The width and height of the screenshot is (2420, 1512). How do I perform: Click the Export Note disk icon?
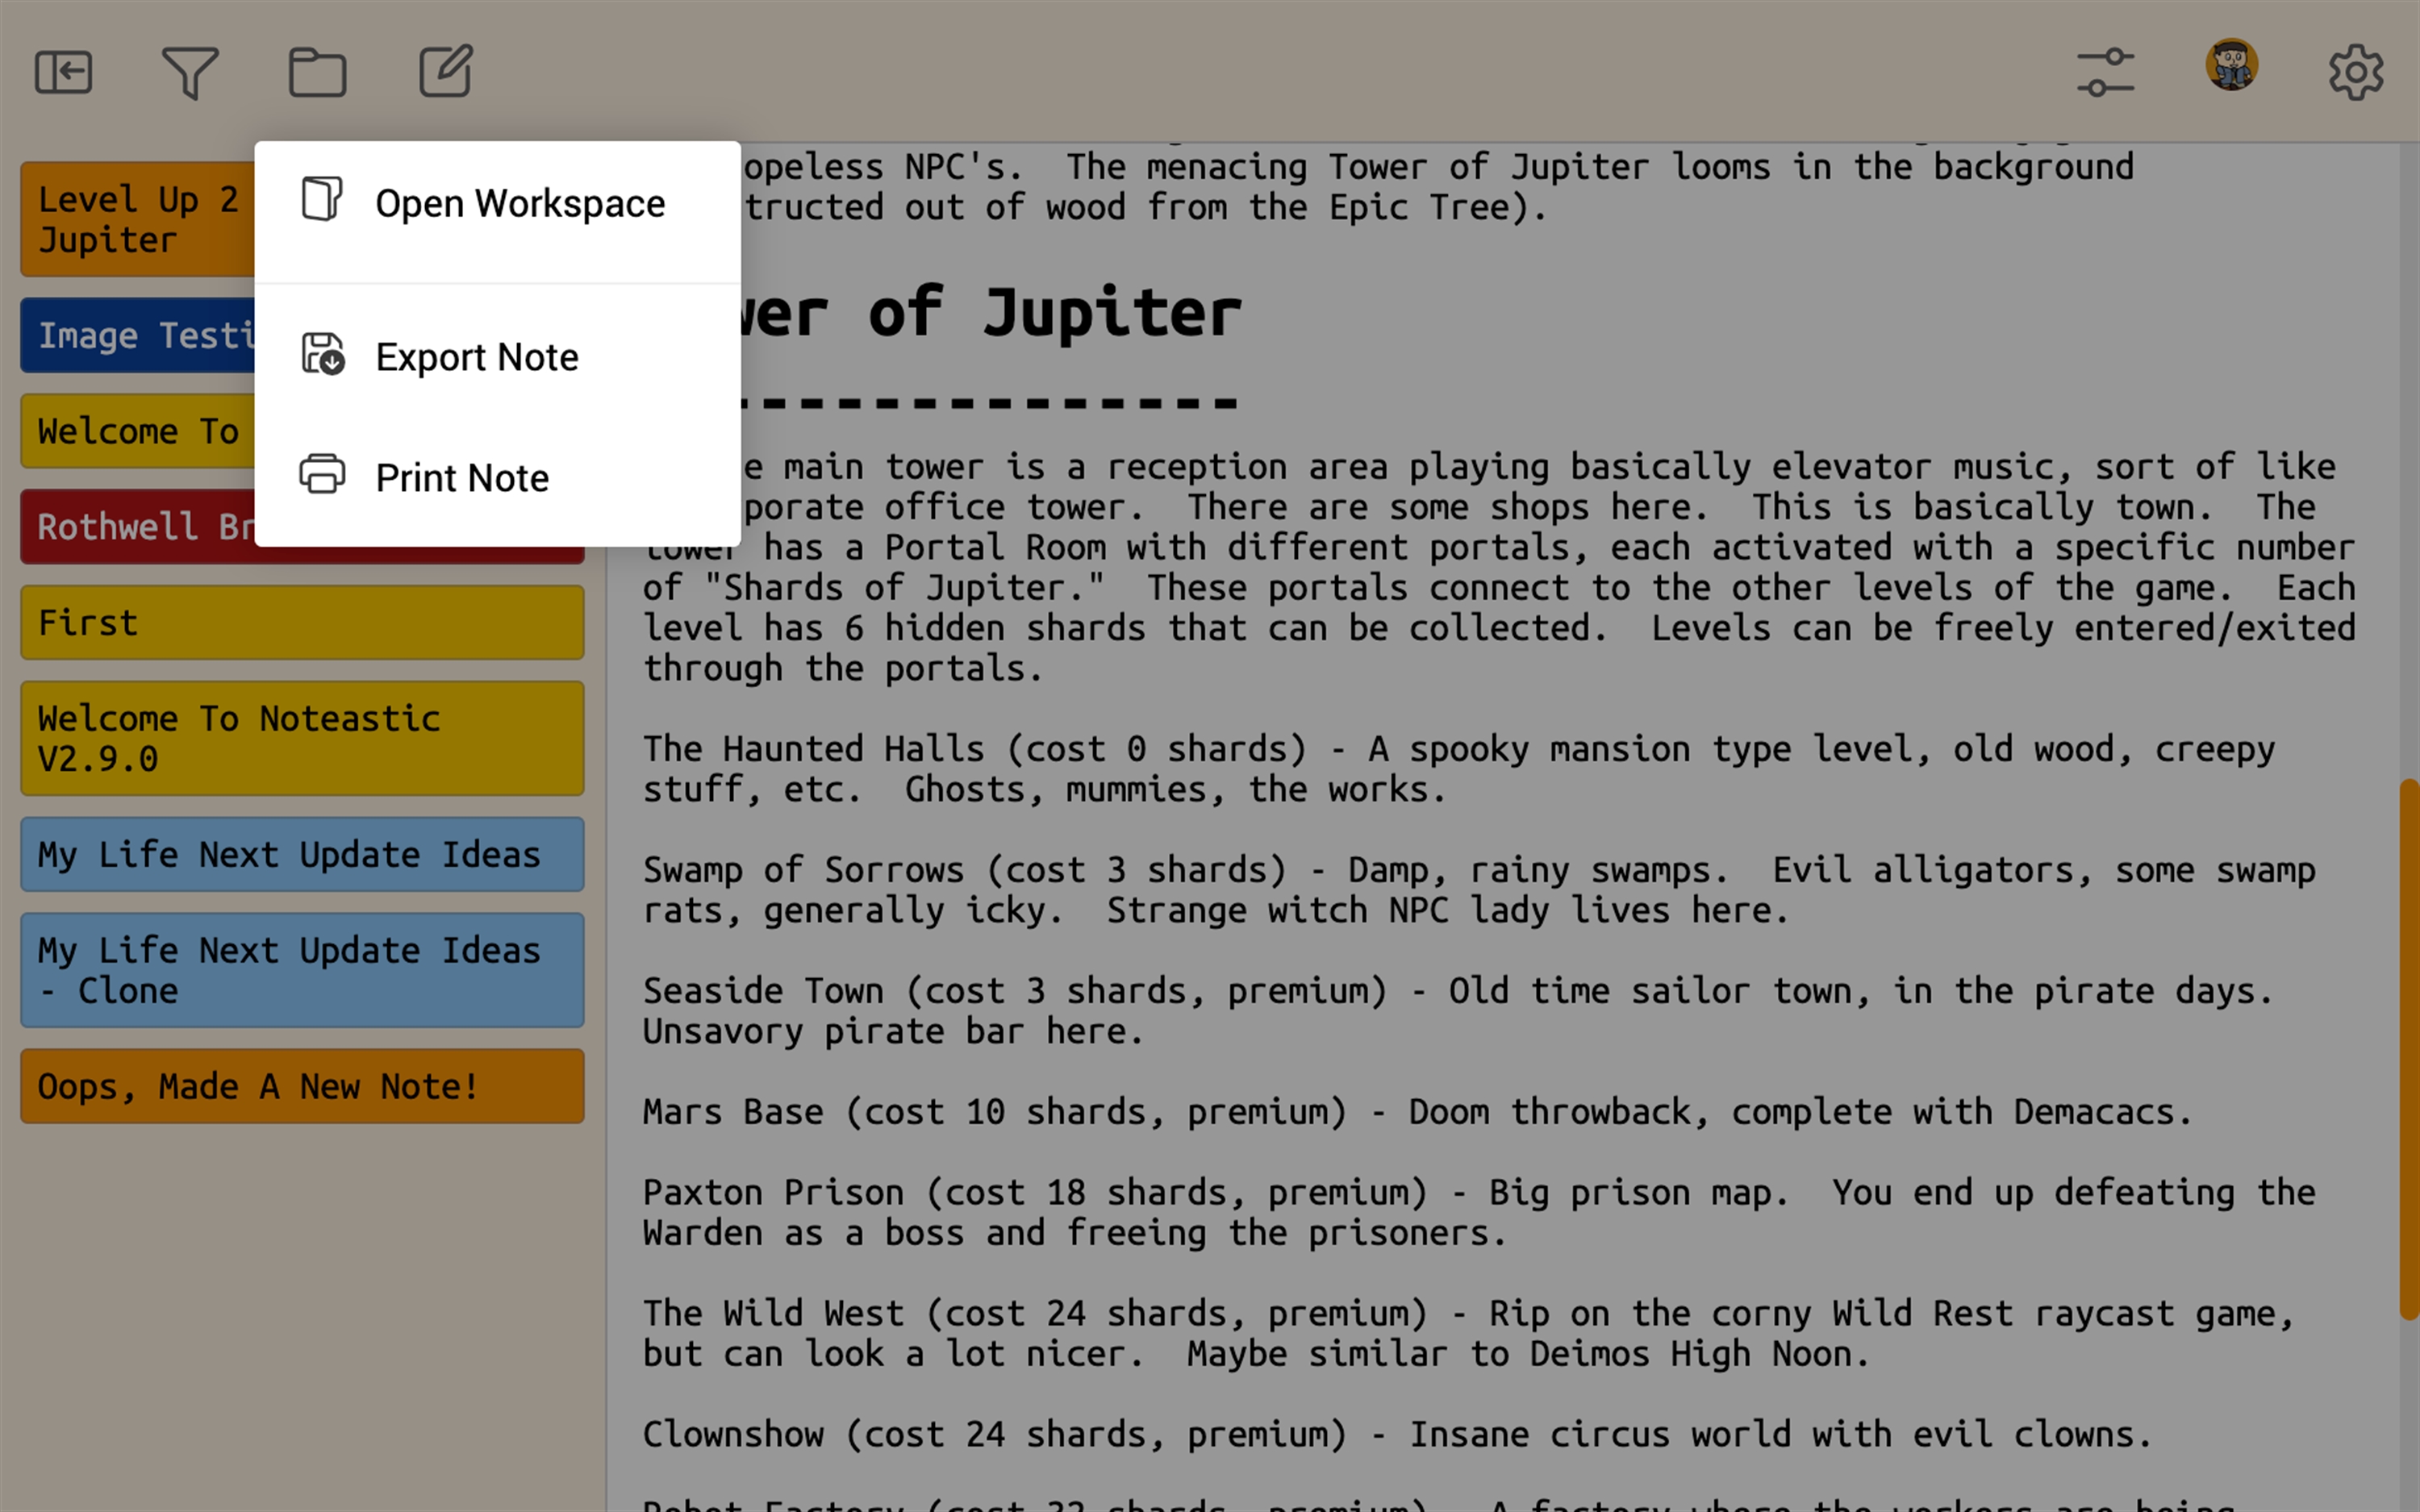(x=322, y=355)
